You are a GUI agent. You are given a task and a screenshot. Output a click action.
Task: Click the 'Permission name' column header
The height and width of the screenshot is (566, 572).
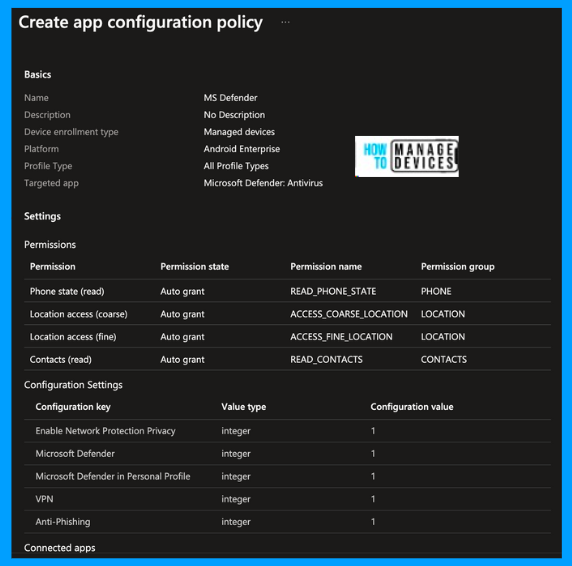pos(326,267)
